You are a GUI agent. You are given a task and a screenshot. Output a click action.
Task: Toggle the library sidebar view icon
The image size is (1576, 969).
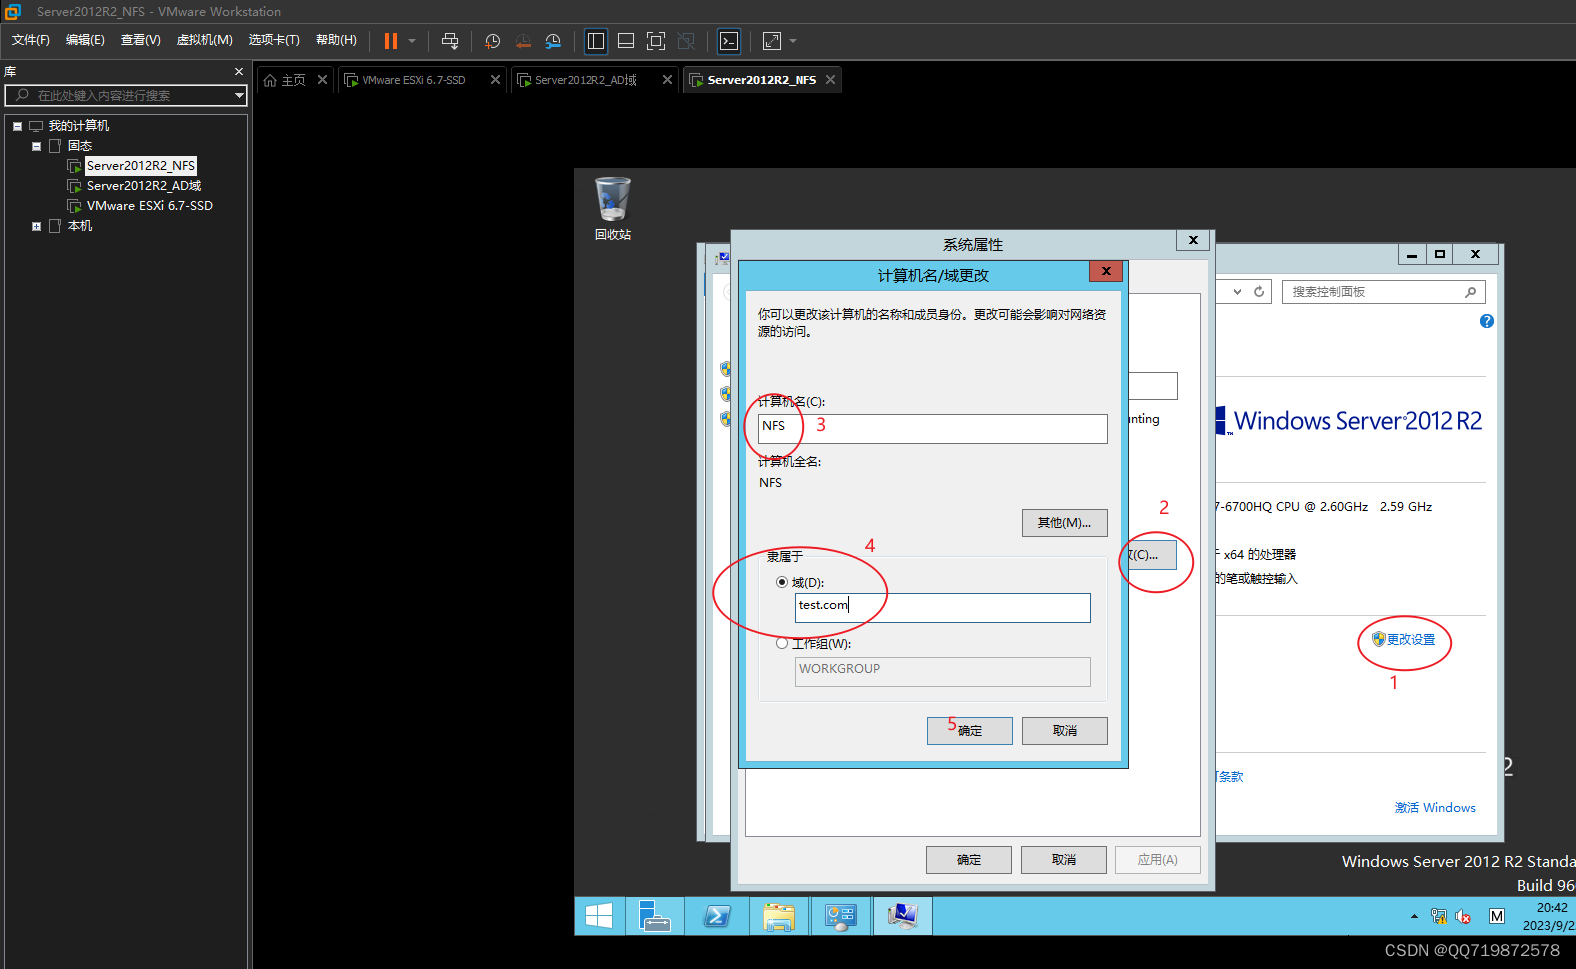click(x=596, y=41)
